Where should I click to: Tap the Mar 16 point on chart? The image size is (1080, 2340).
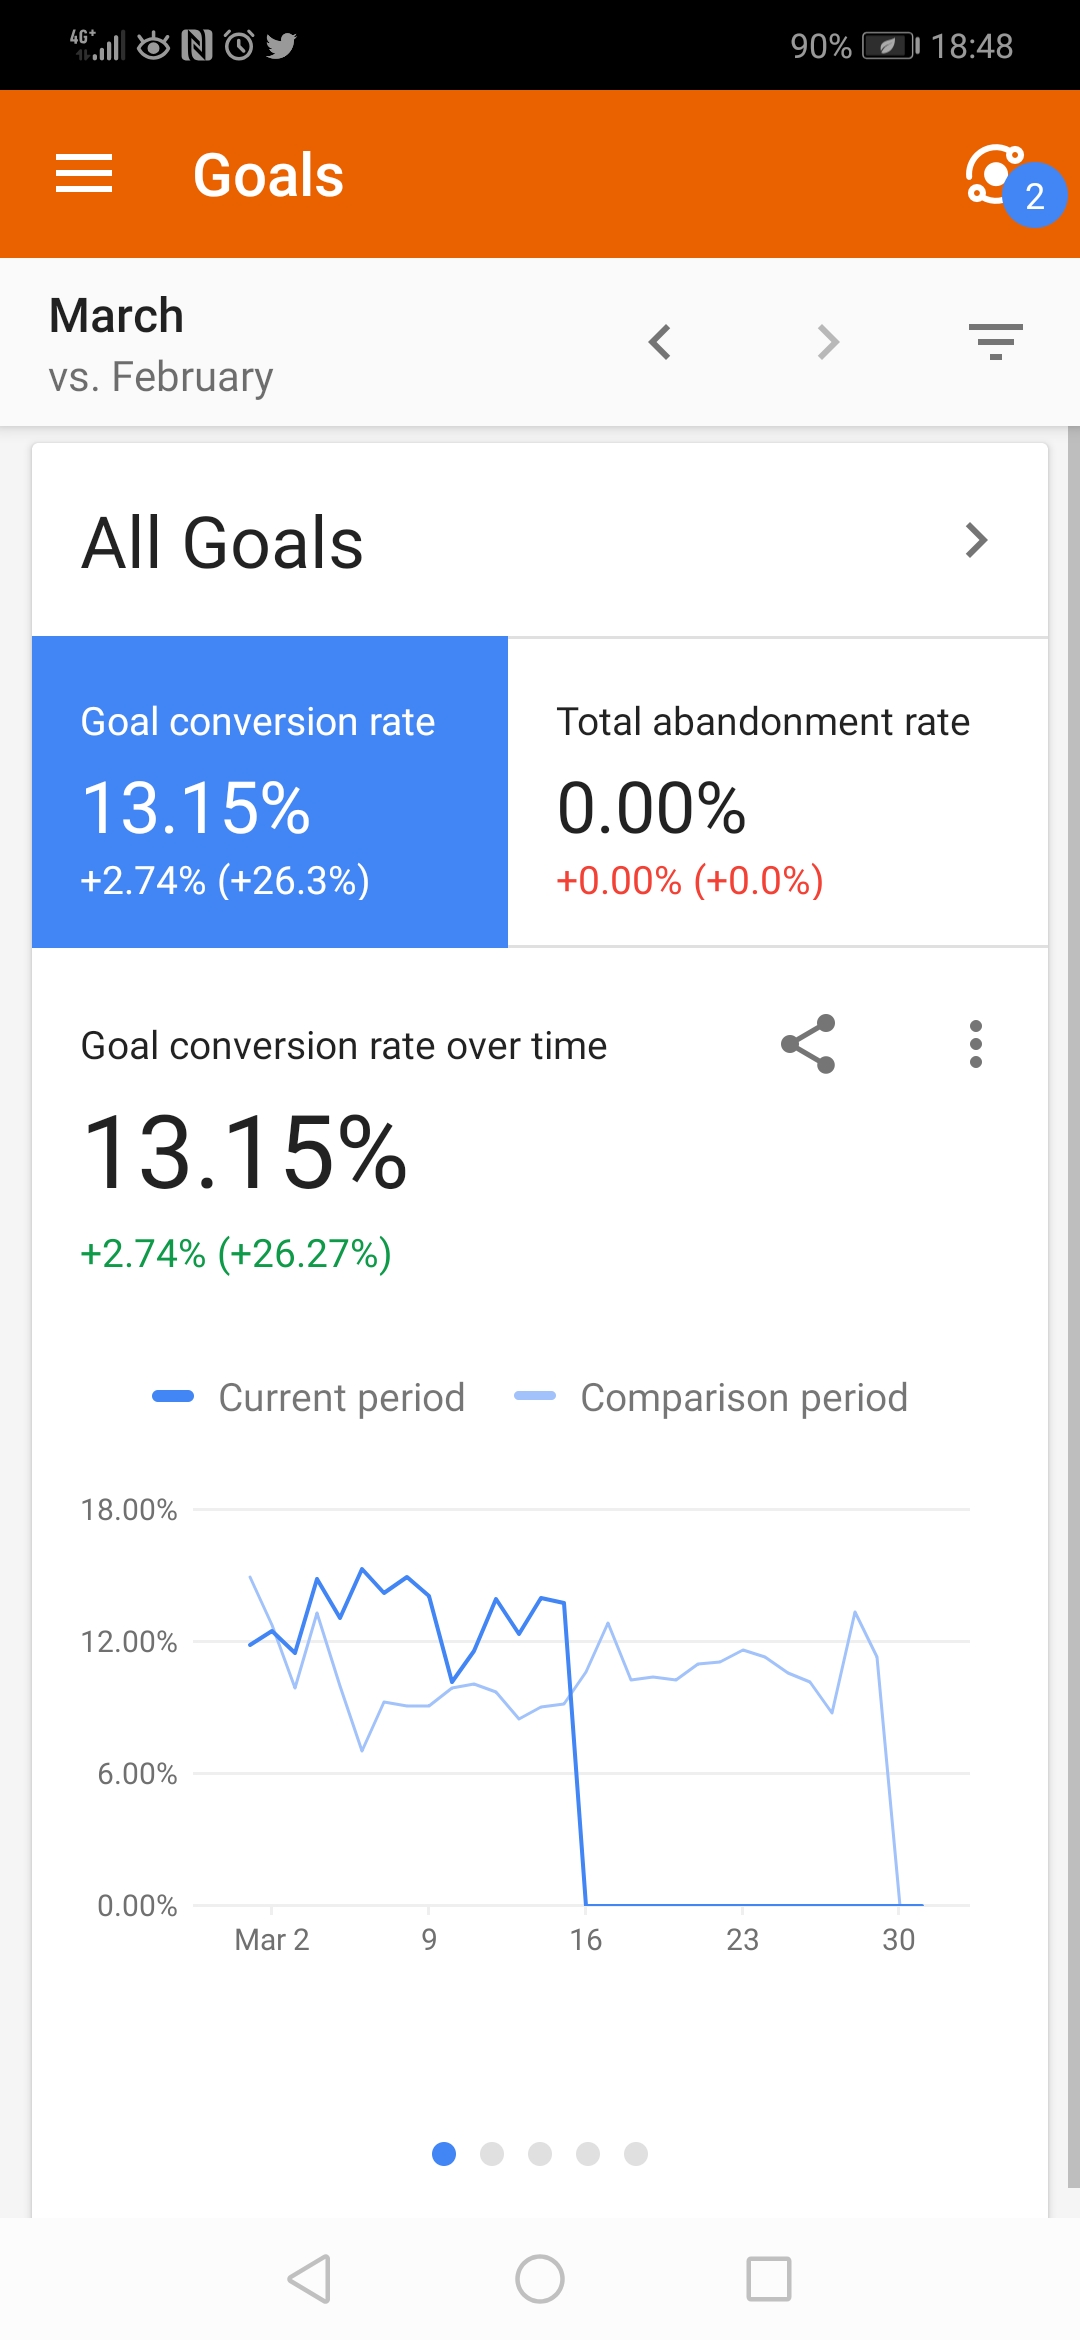(586, 1903)
